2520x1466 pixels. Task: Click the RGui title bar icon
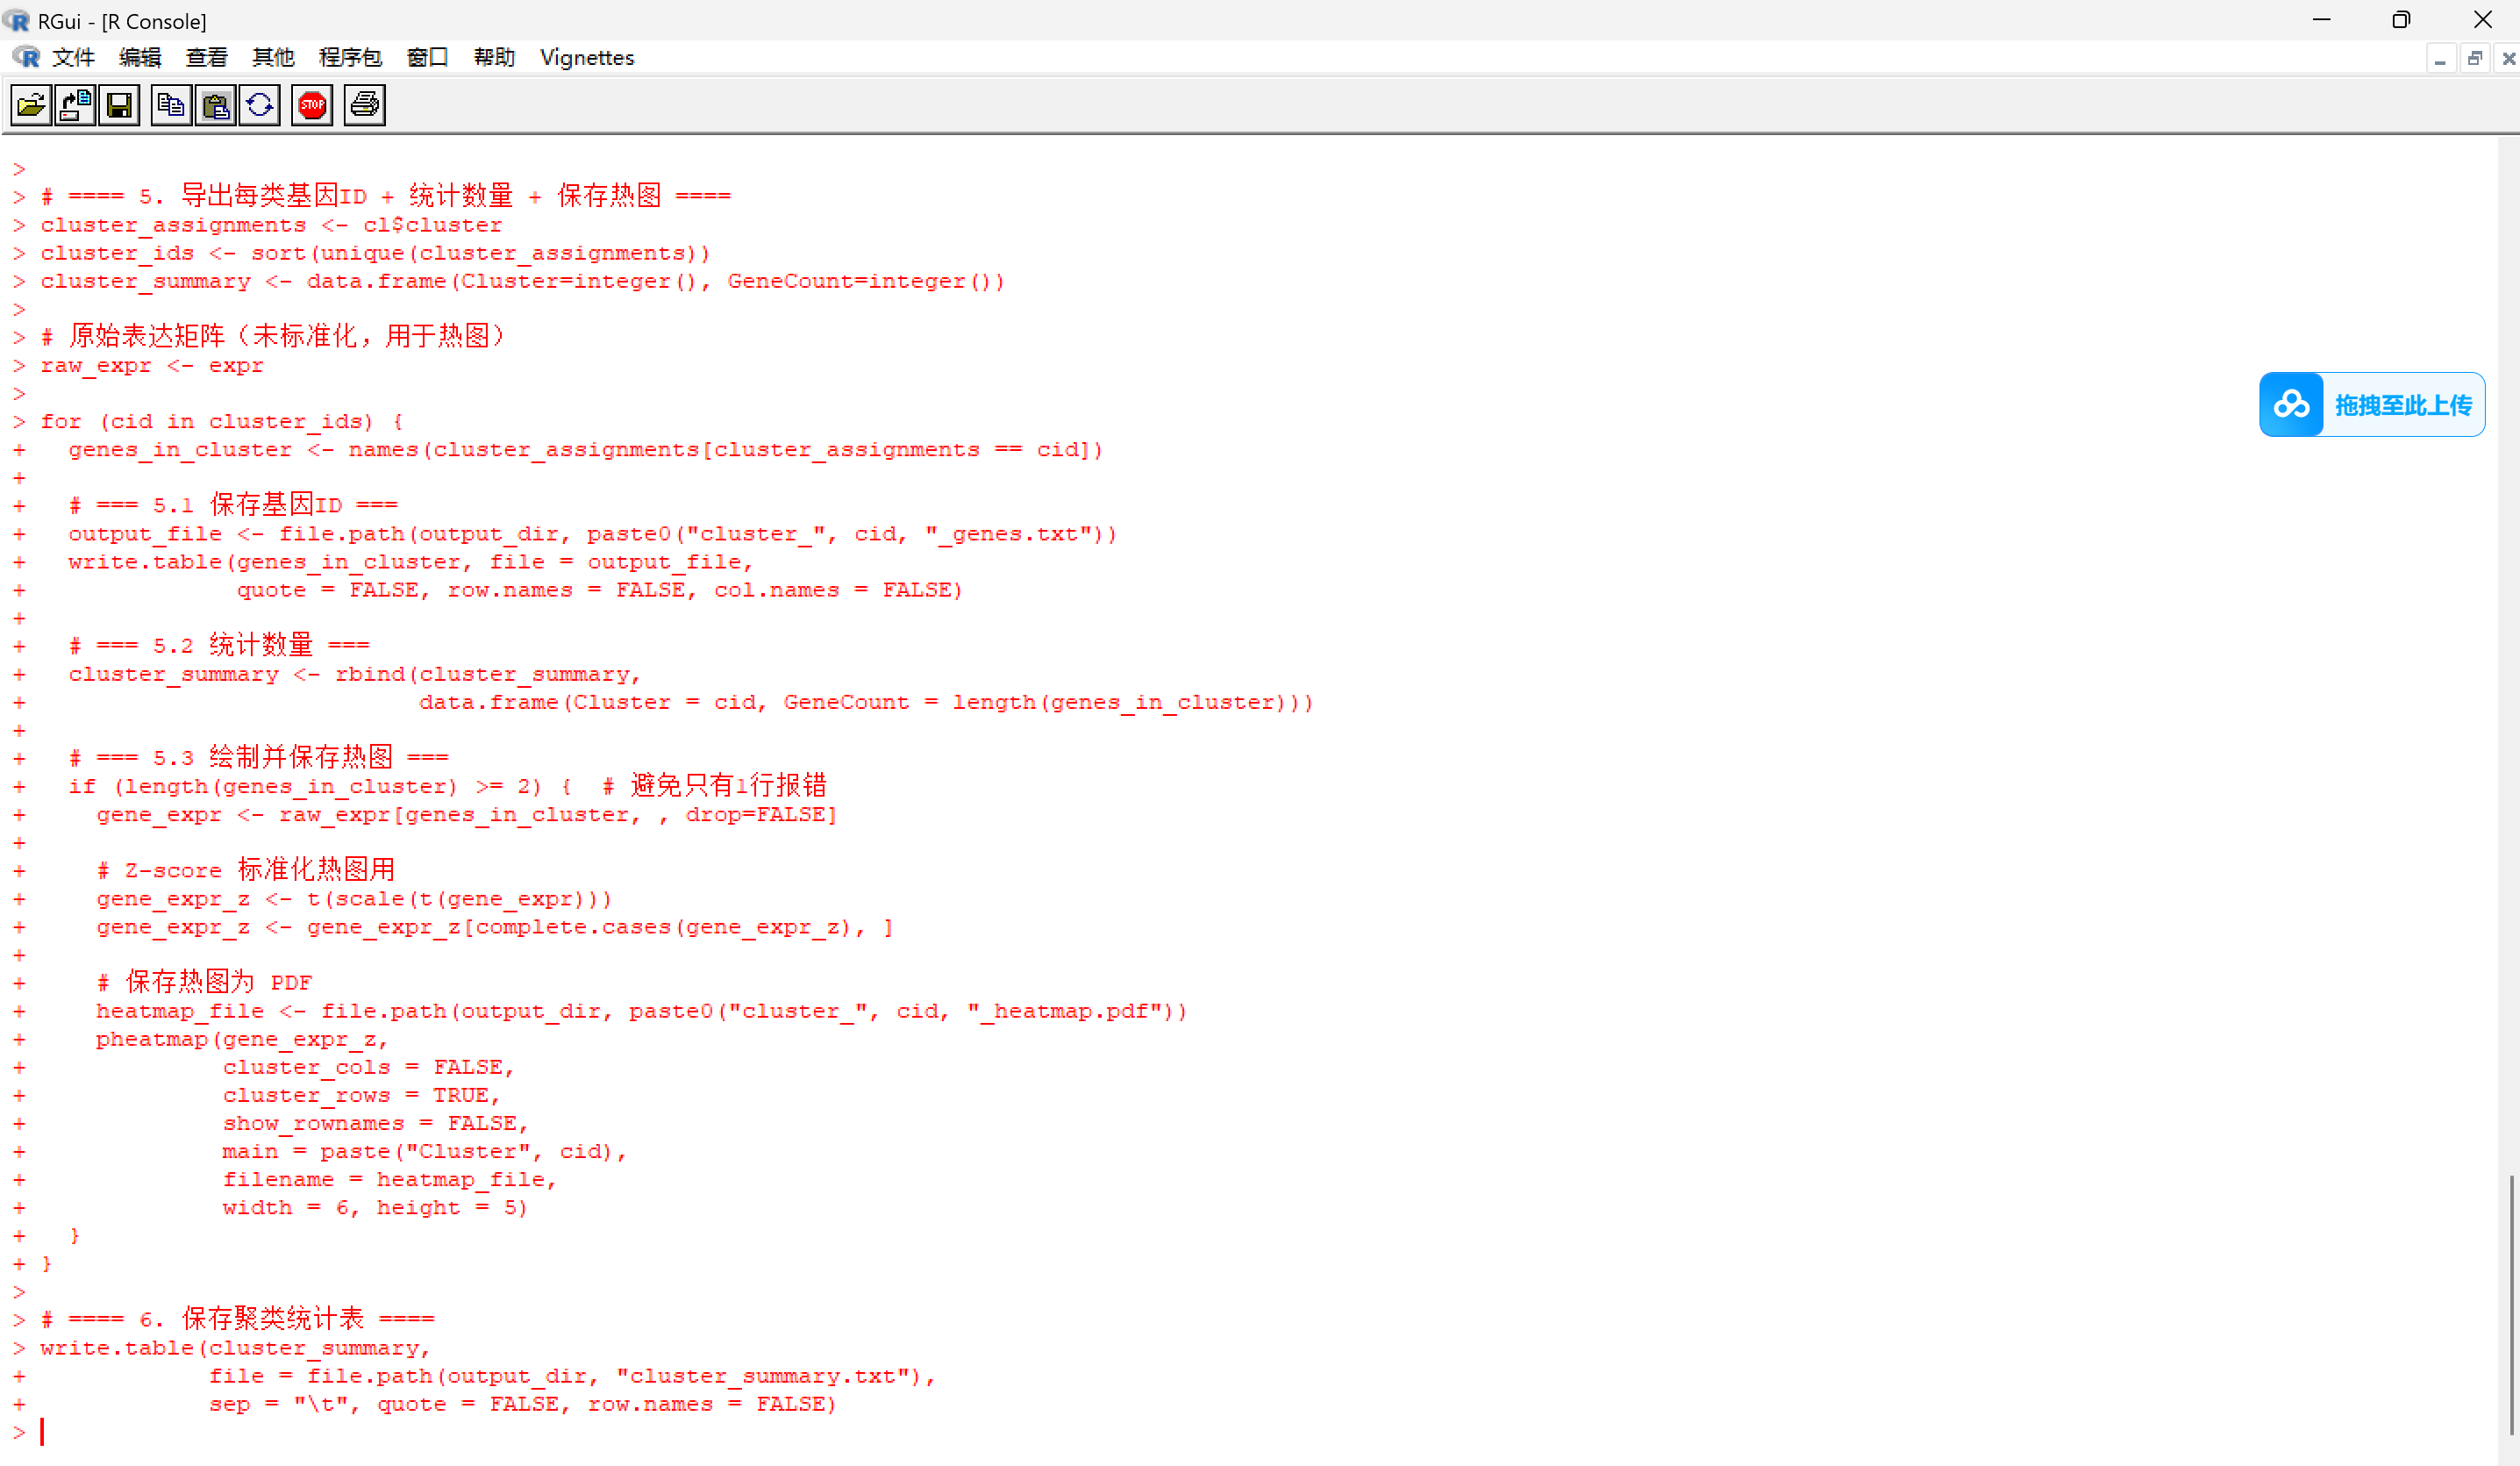(16, 20)
